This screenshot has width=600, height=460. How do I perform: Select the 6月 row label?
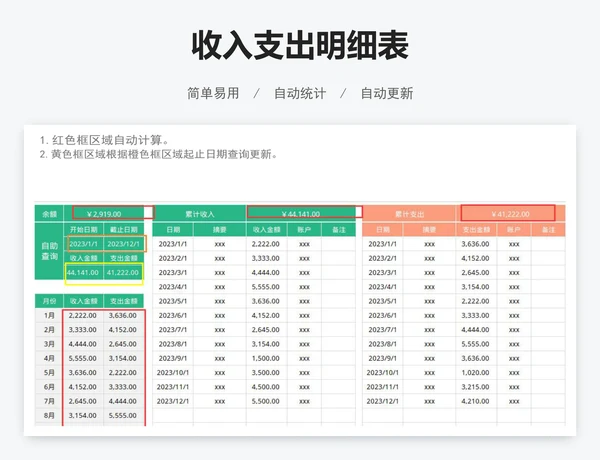tap(49, 387)
